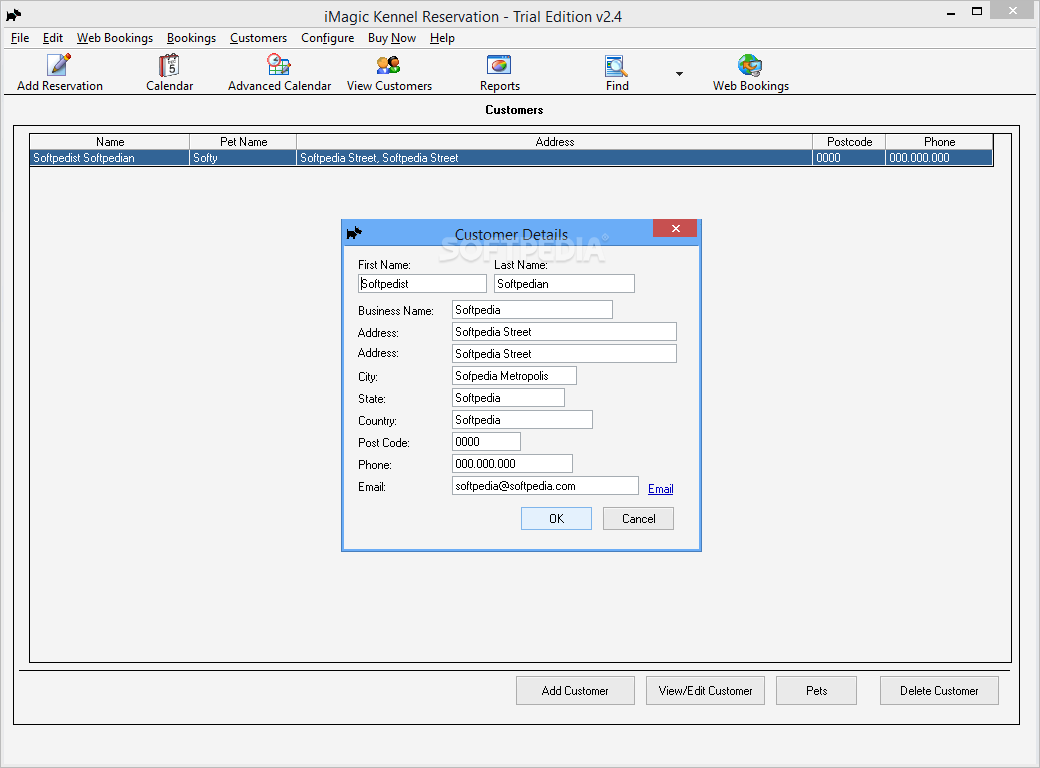This screenshot has height=768, width=1040.
Task: Click the Delete Customer button
Action: [x=939, y=690]
